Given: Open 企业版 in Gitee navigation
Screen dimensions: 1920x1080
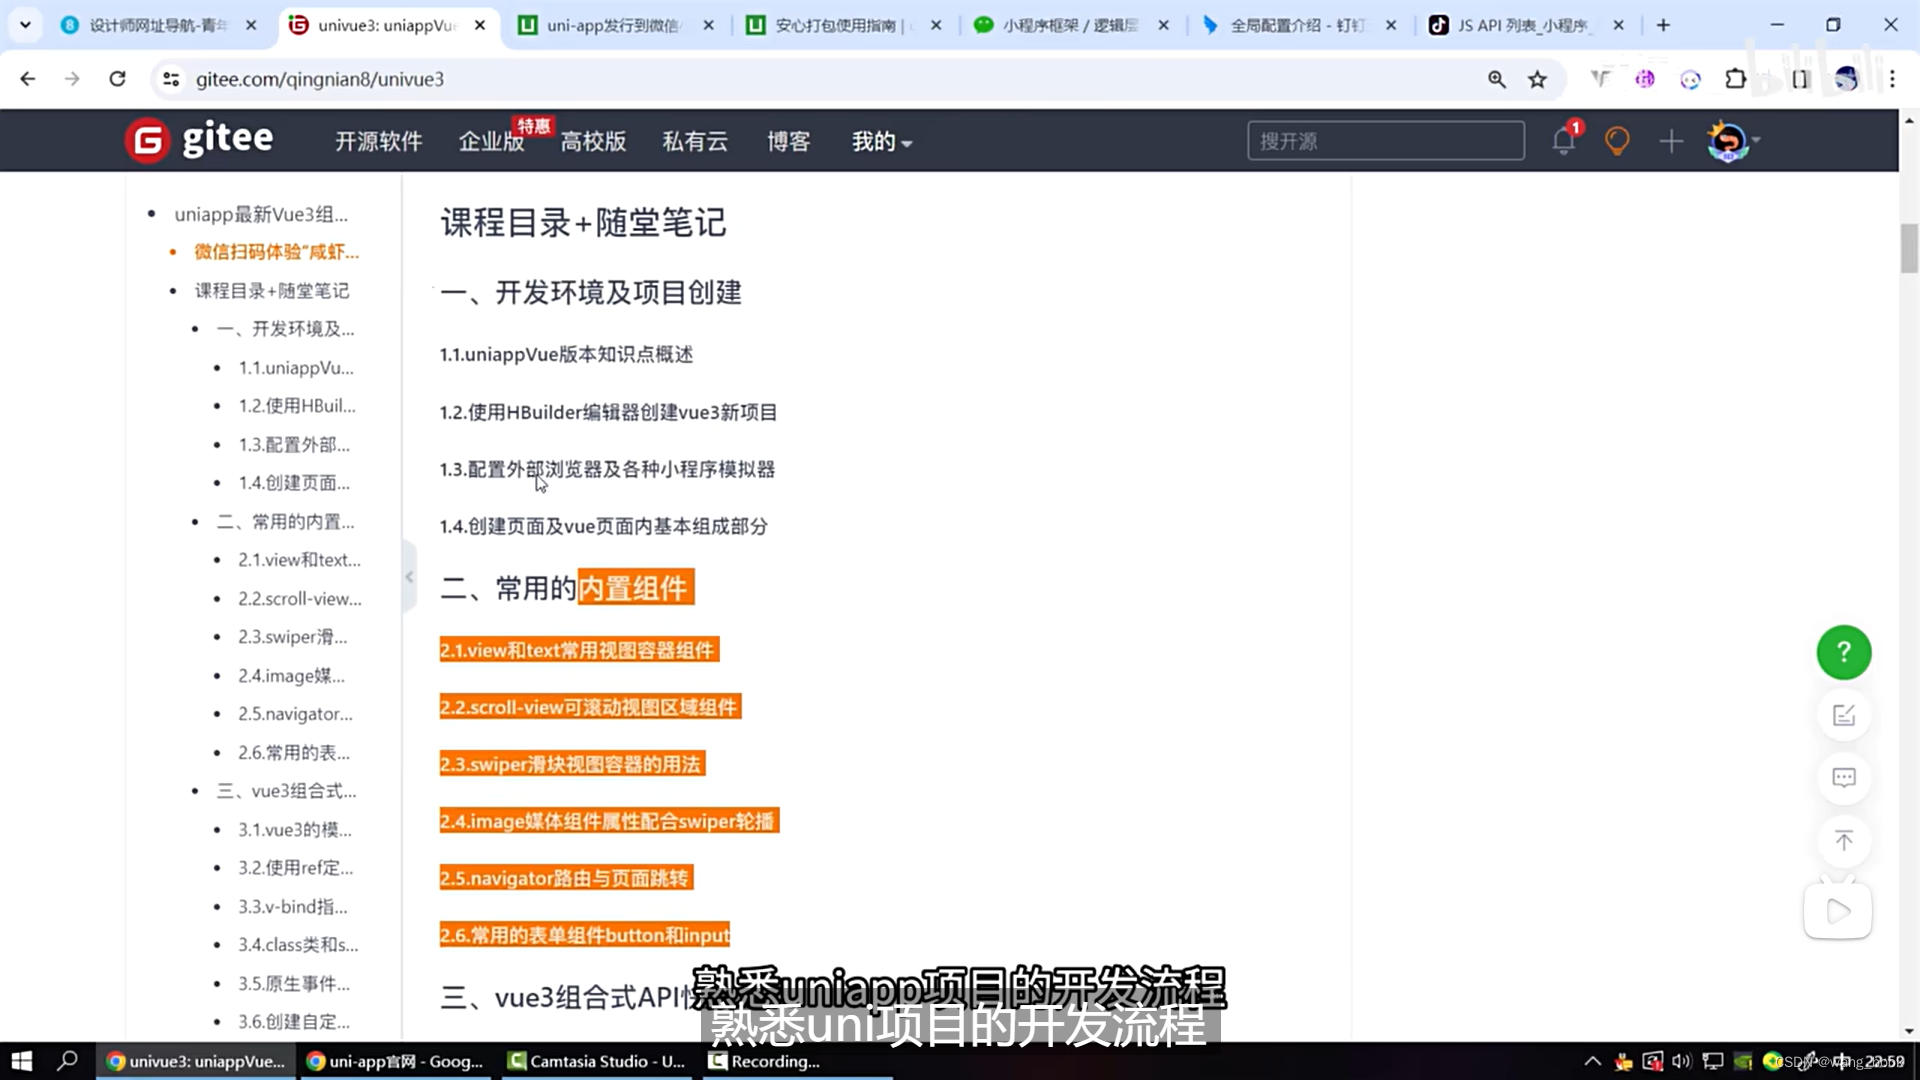Looking at the screenshot, I should click(491, 141).
